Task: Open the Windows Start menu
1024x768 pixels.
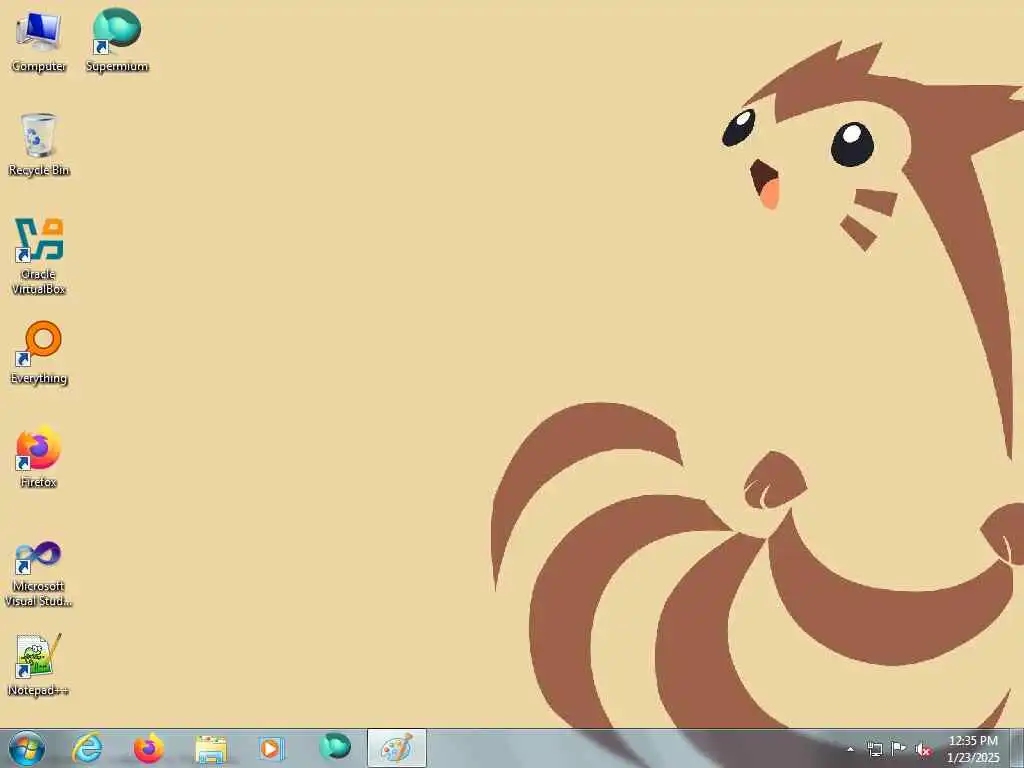Action: (x=27, y=748)
